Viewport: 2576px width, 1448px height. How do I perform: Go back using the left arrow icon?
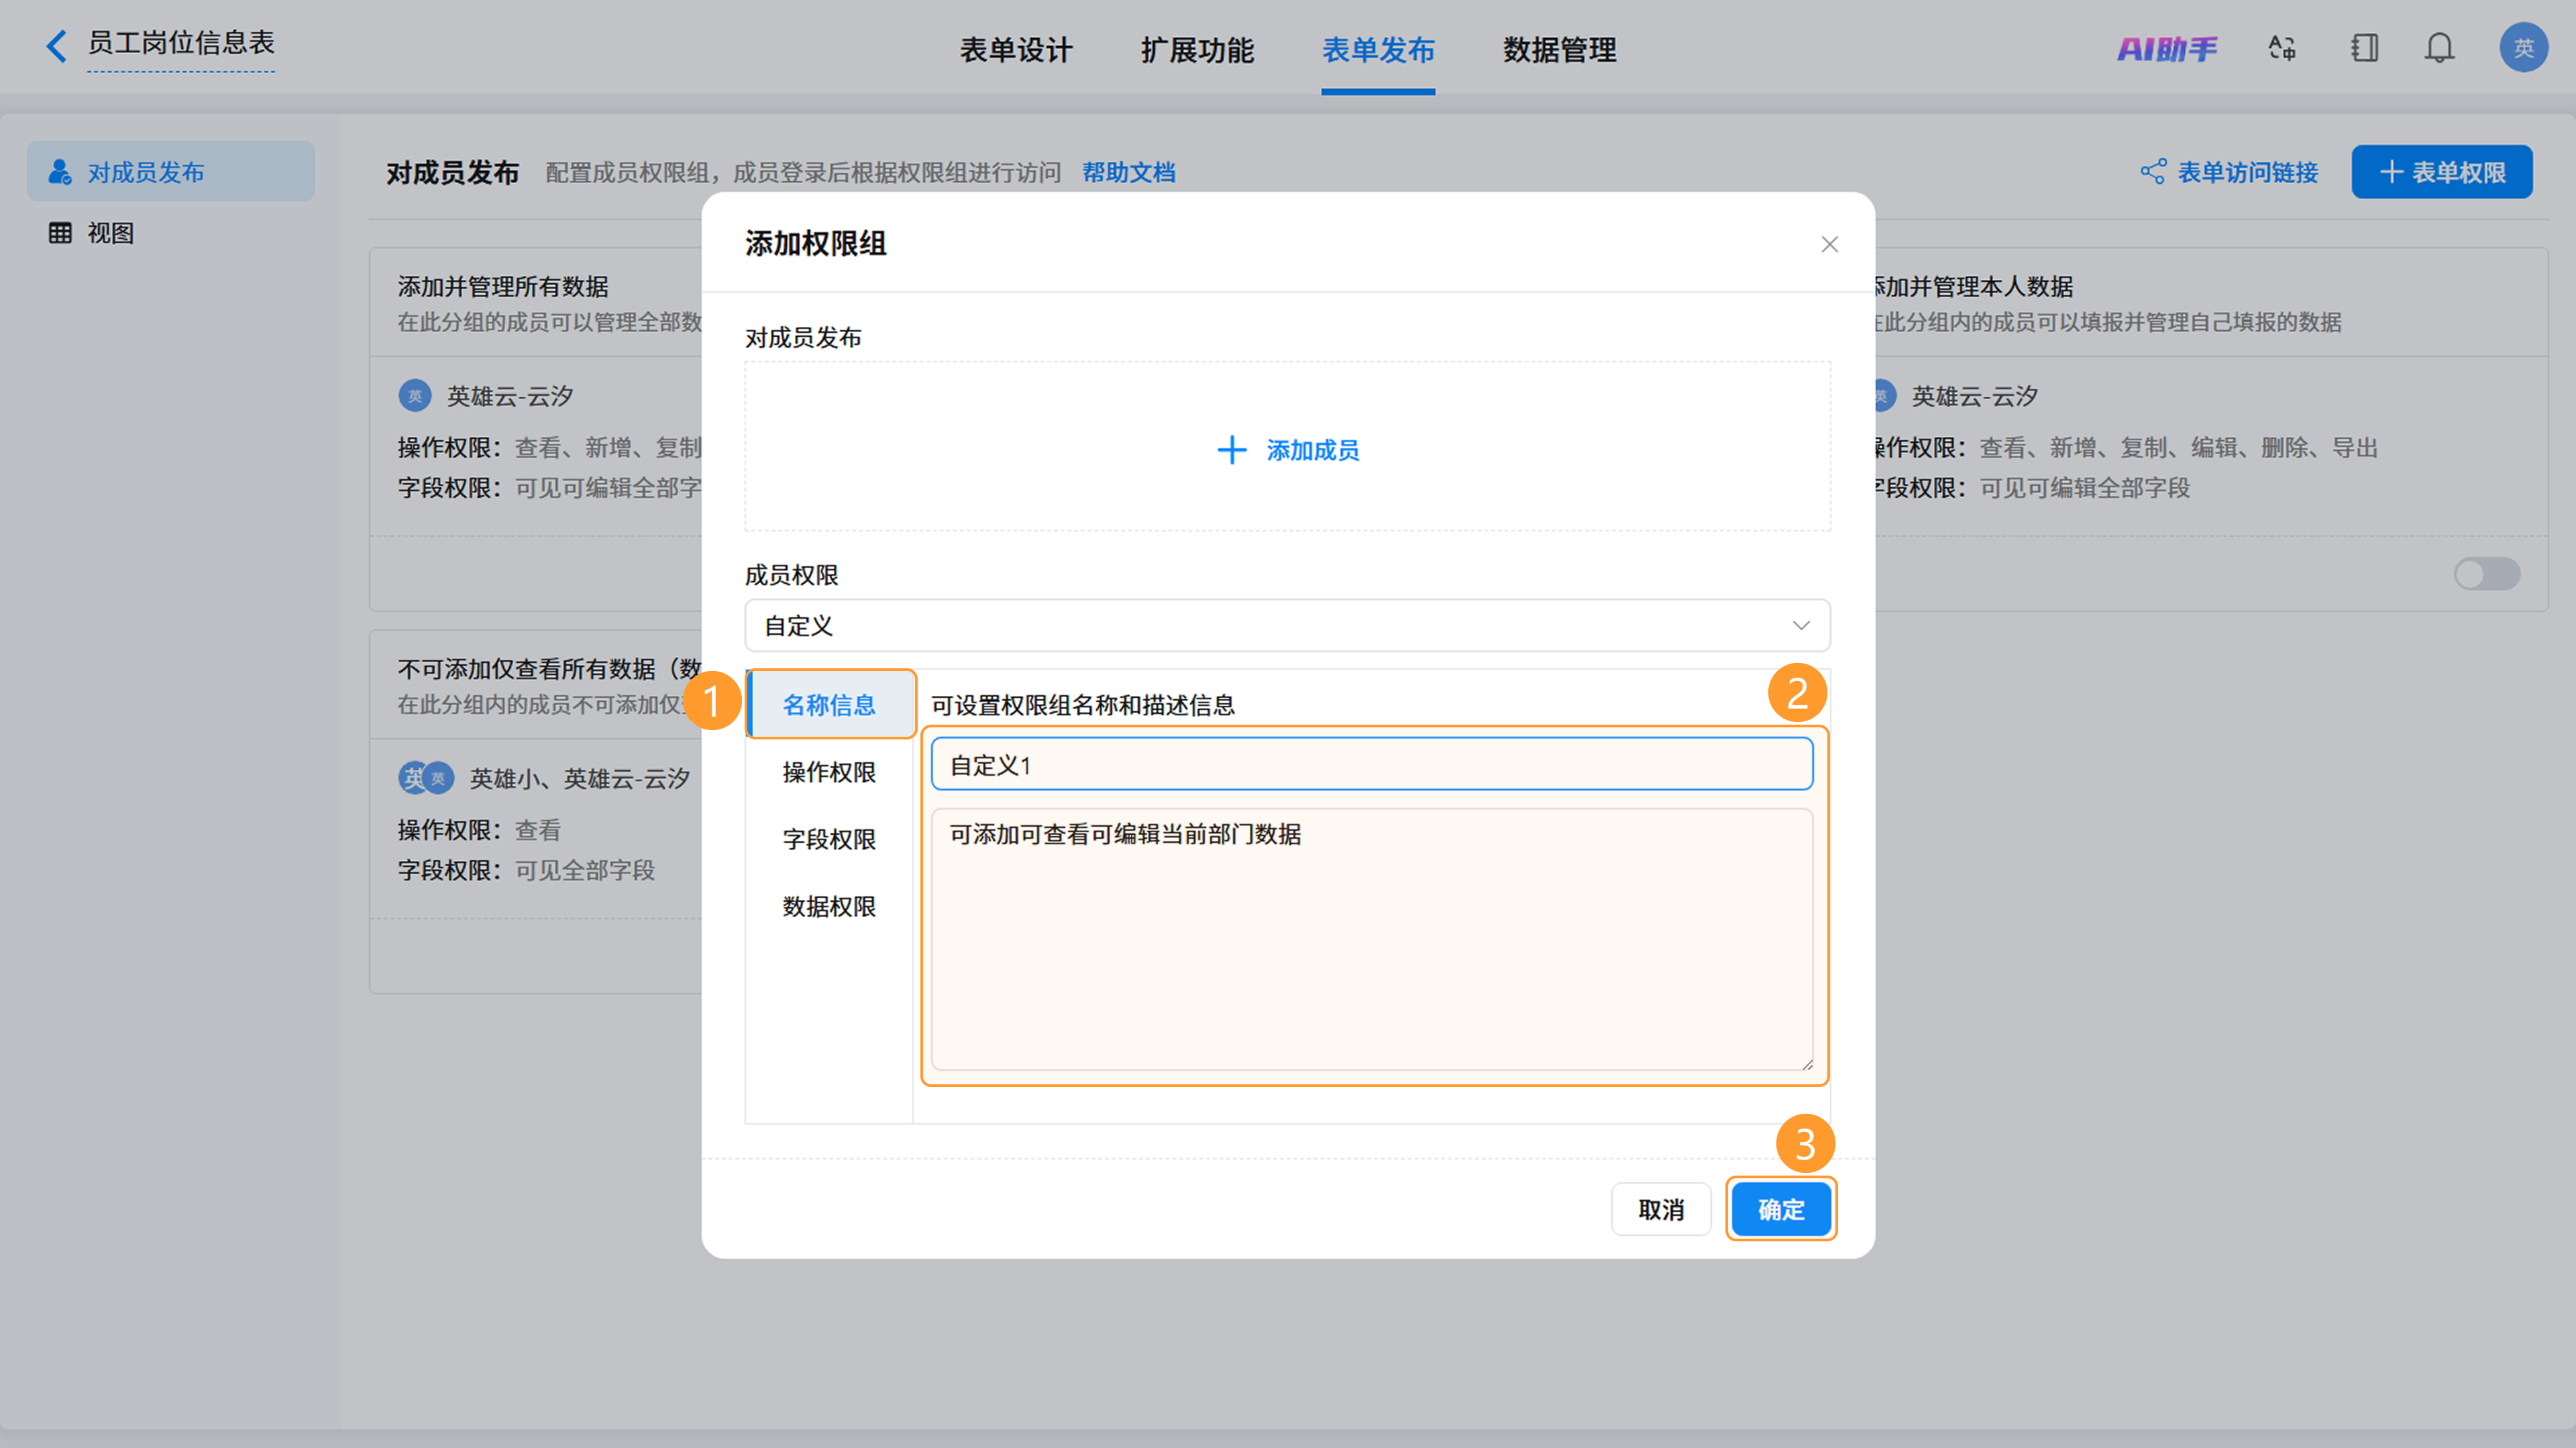[56, 45]
